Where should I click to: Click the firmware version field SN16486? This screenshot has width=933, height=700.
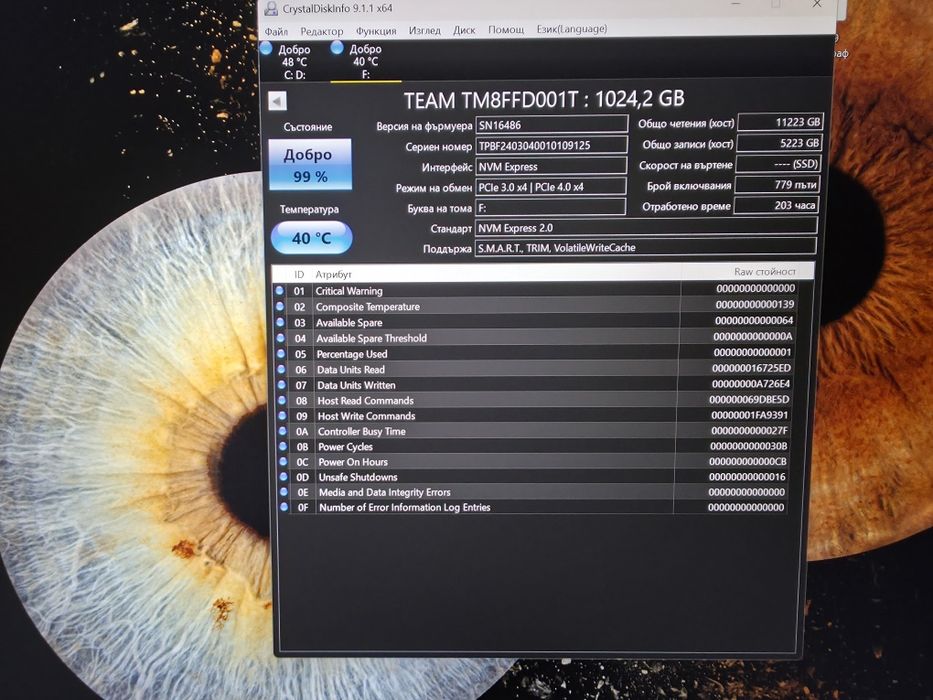click(x=552, y=124)
